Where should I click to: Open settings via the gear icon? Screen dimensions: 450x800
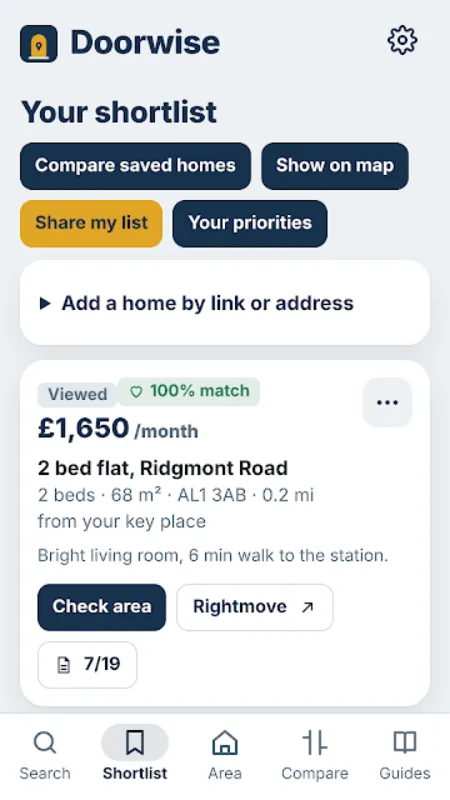pyautogui.click(x=402, y=40)
